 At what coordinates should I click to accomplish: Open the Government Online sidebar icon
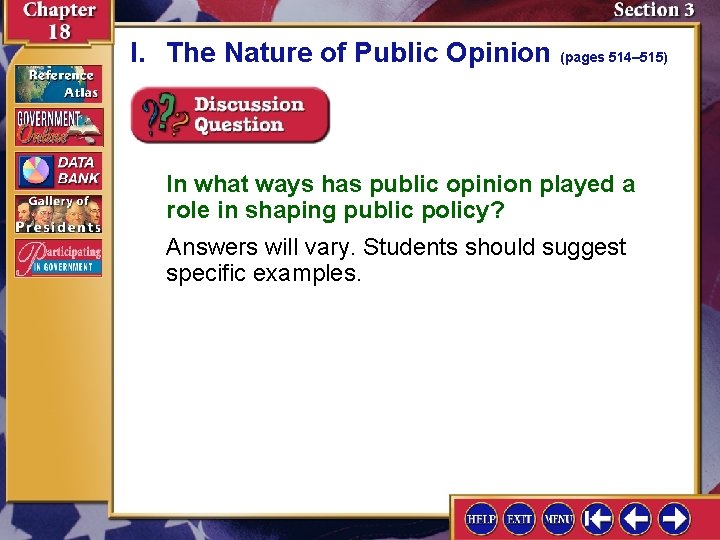click(59, 127)
